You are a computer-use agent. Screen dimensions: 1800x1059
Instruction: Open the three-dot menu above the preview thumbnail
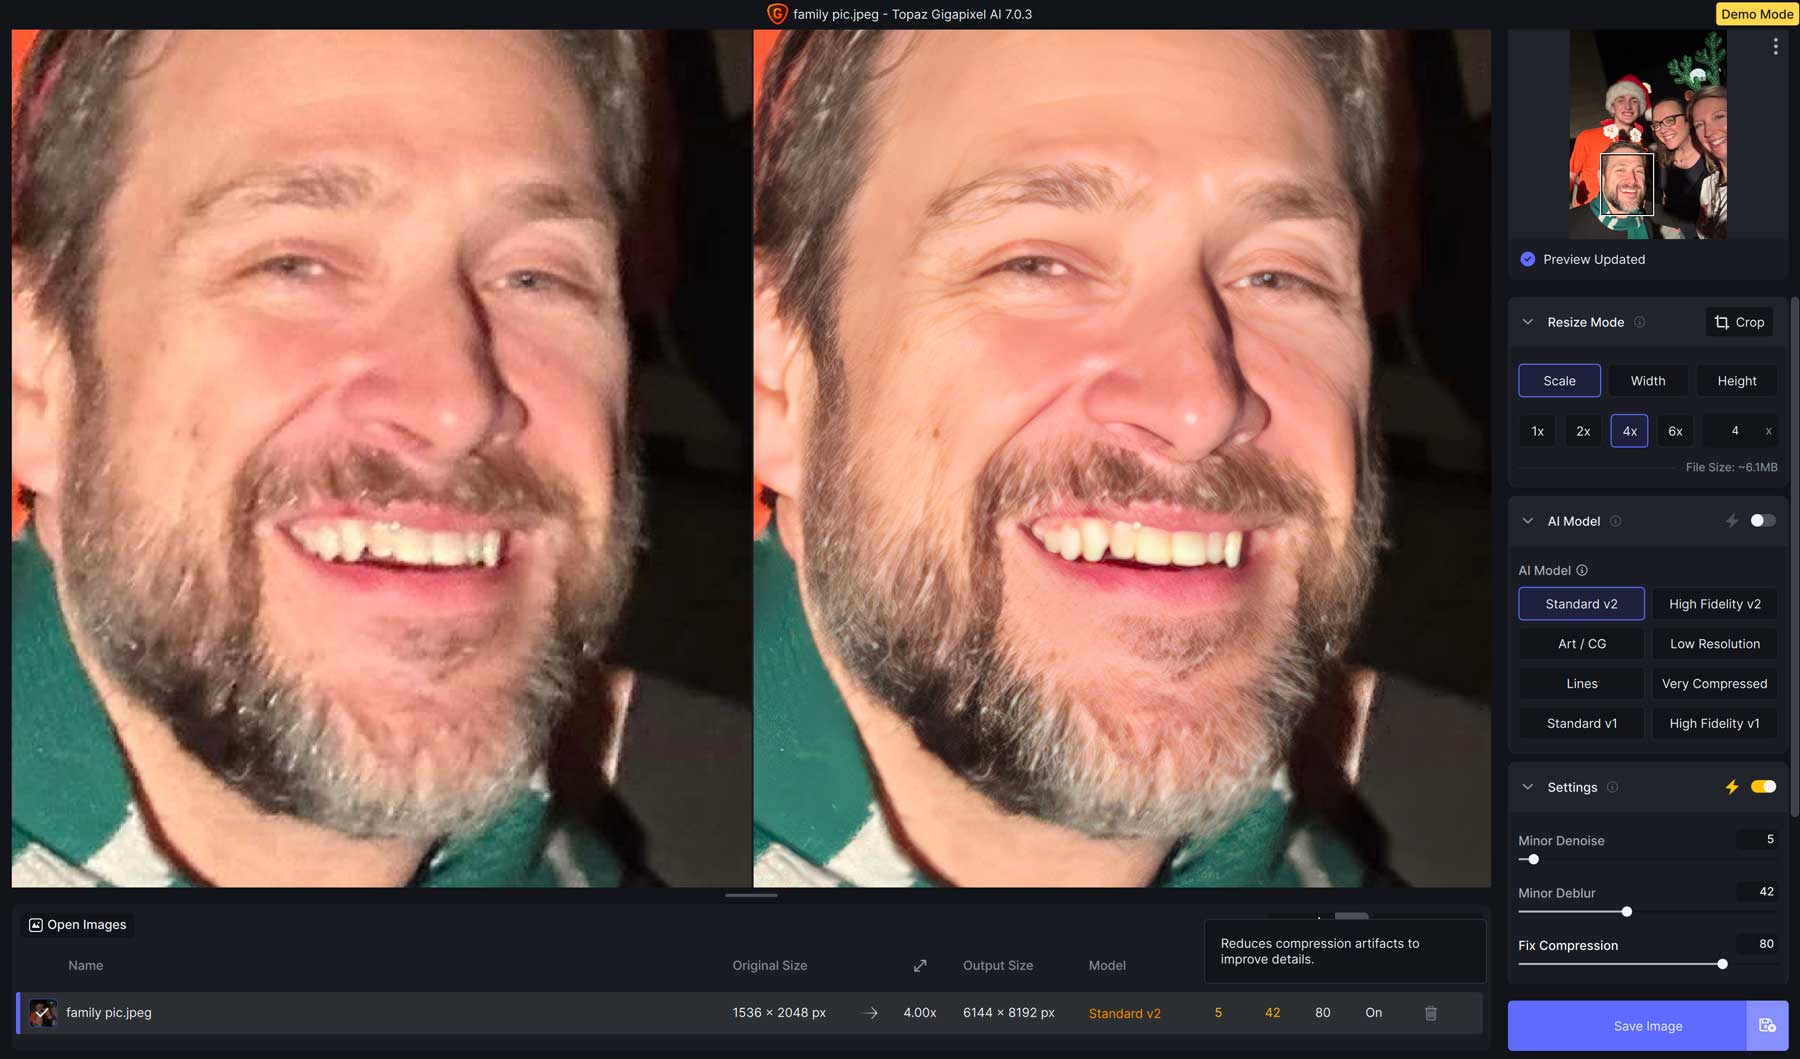pyautogui.click(x=1777, y=46)
